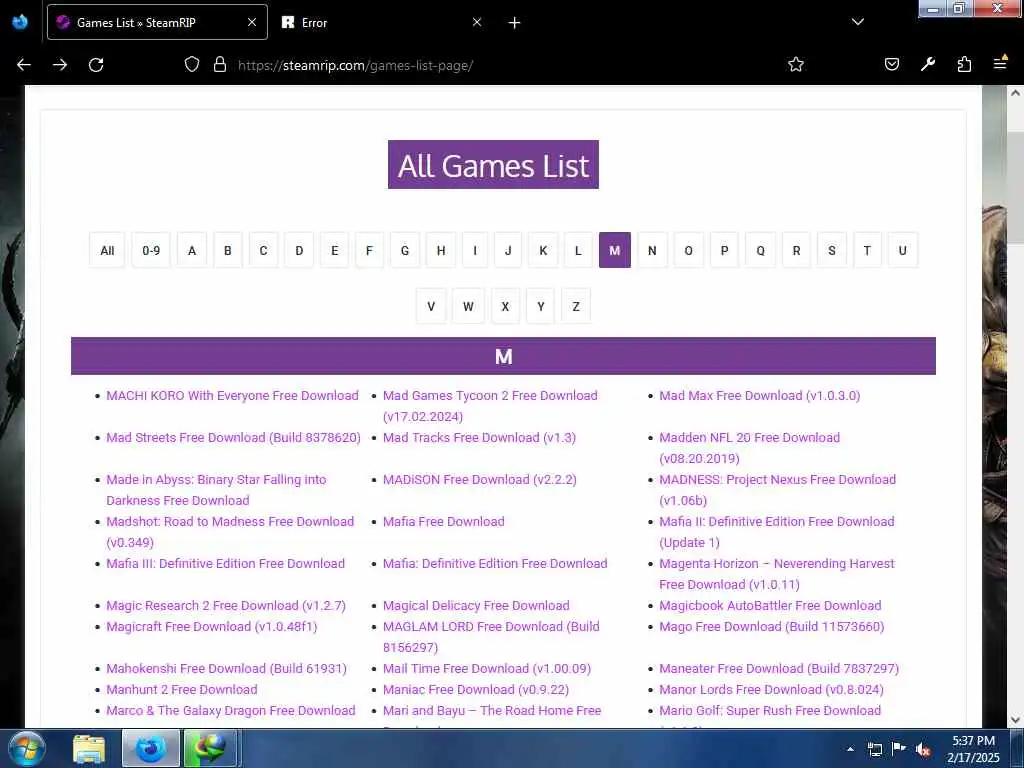Filter games list by 0-9
The width and height of the screenshot is (1024, 768).
[151, 250]
